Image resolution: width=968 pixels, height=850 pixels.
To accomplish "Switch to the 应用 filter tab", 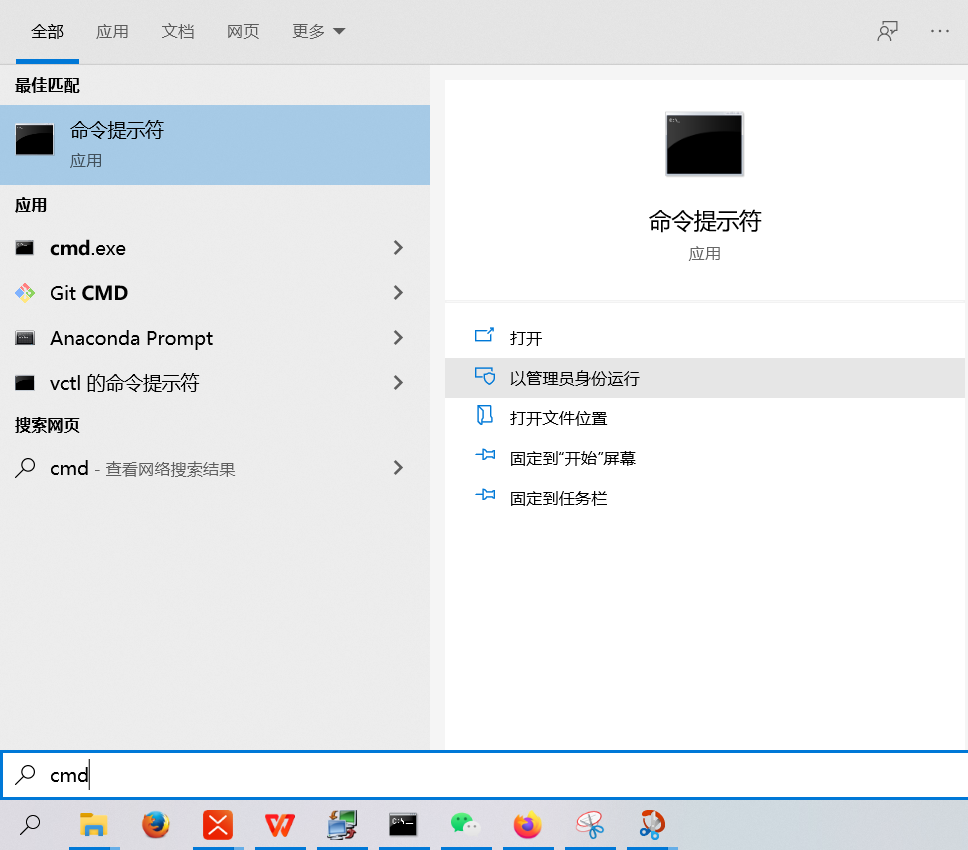I will click(x=112, y=31).
